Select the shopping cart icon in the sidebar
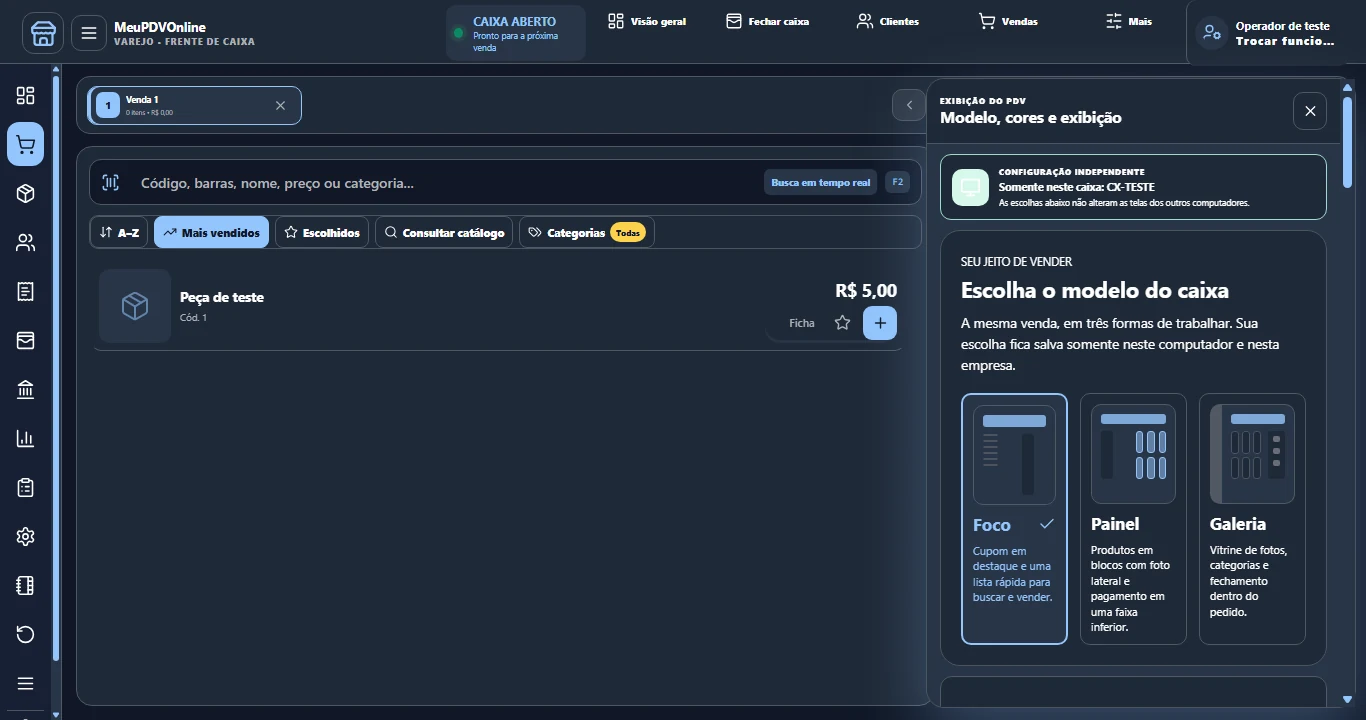 point(26,144)
